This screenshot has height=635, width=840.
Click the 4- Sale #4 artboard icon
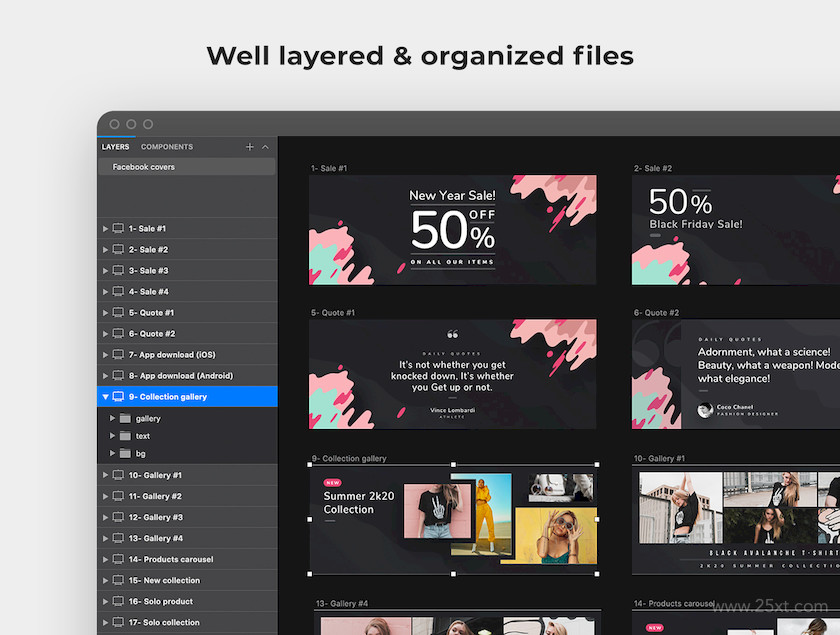coord(118,291)
